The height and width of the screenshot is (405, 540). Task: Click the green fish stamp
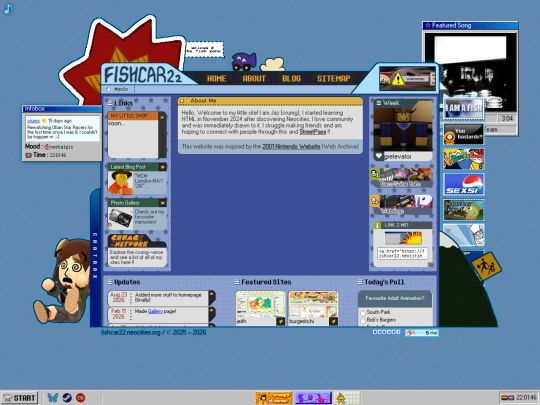click(464, 210)
